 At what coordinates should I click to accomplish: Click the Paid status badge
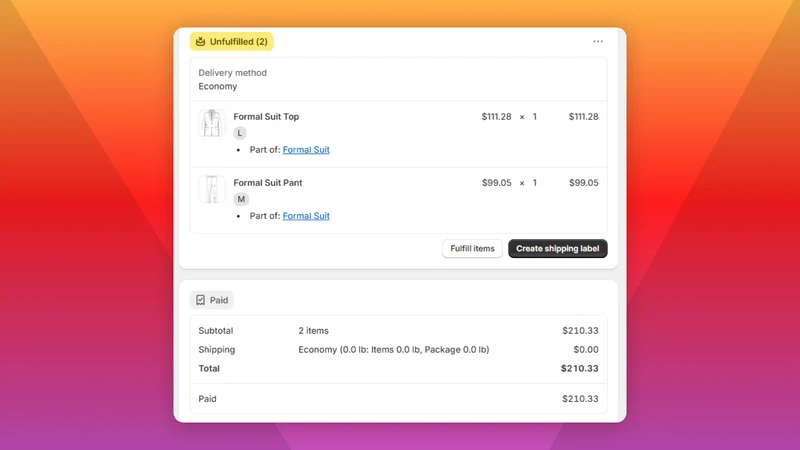click(x=212, y=300)
